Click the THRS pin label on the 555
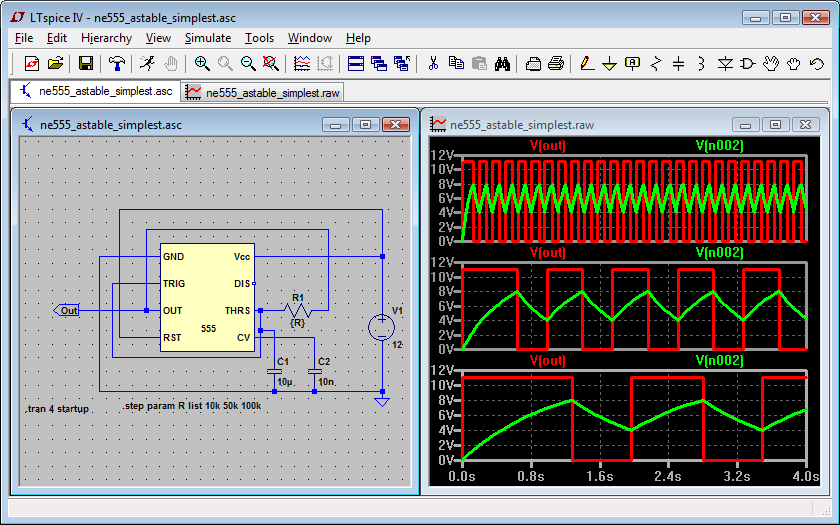840x525 pixels. point(237,311)
